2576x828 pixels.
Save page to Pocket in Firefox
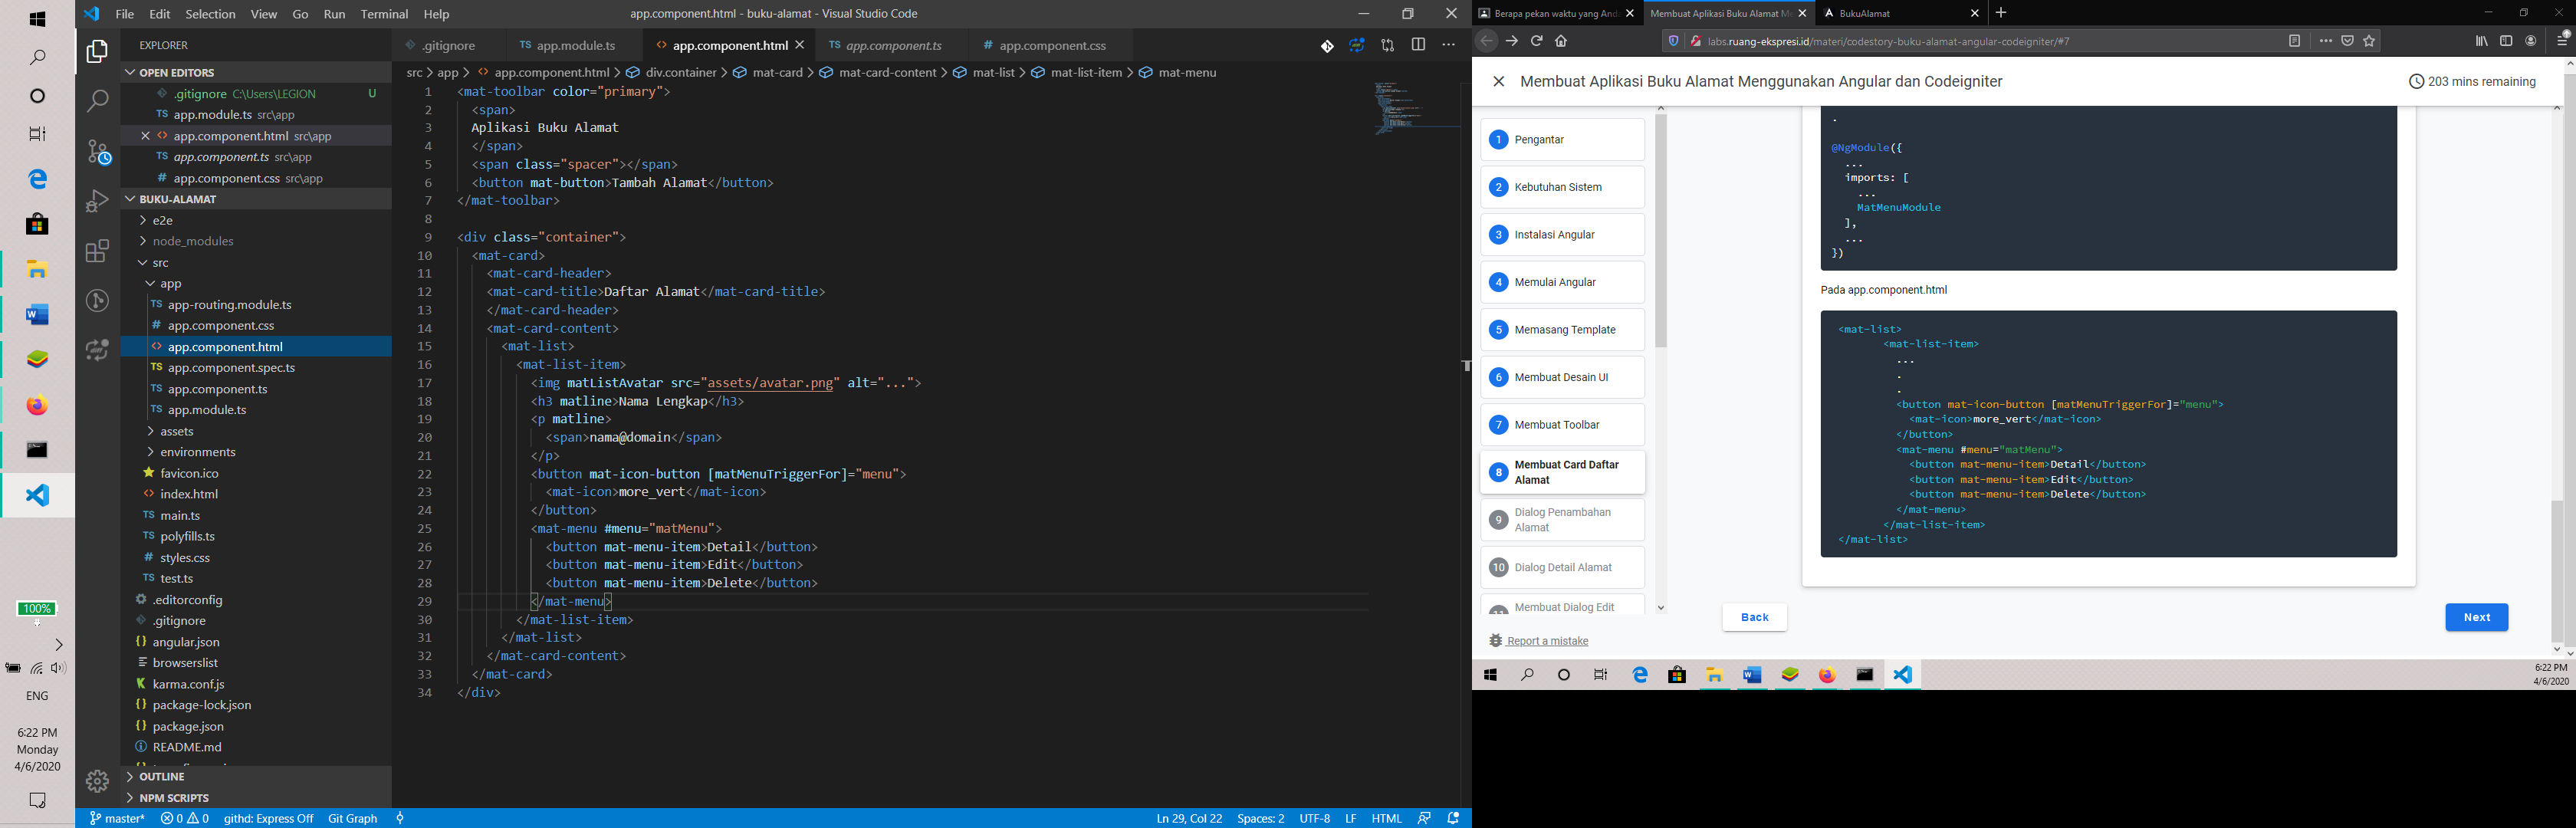(x=2347, y=41)
